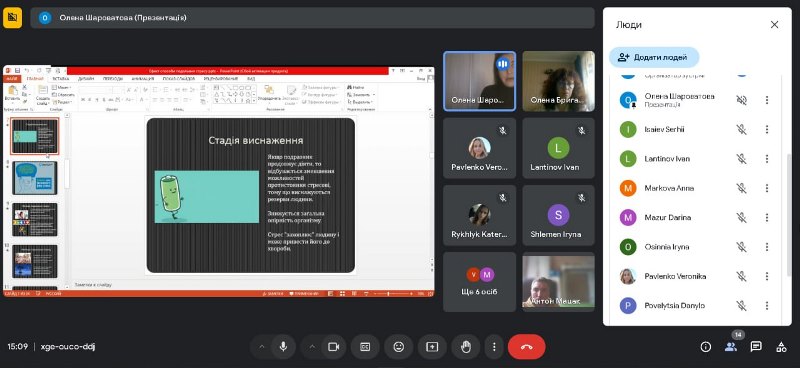Open meeting details info icon

pos(706,347)
